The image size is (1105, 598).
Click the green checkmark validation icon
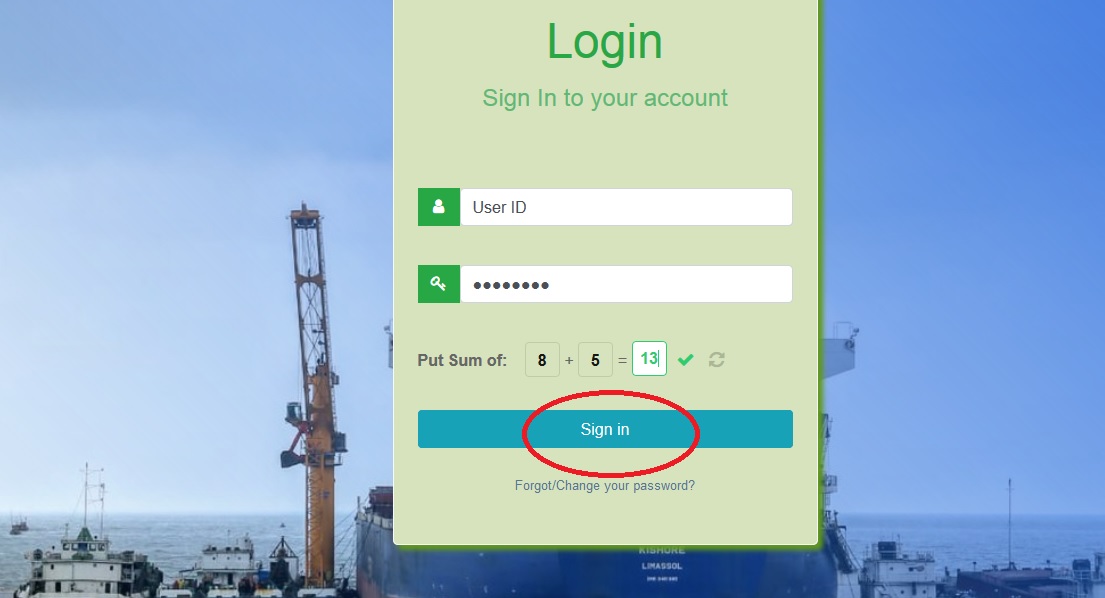coord(685,360)
